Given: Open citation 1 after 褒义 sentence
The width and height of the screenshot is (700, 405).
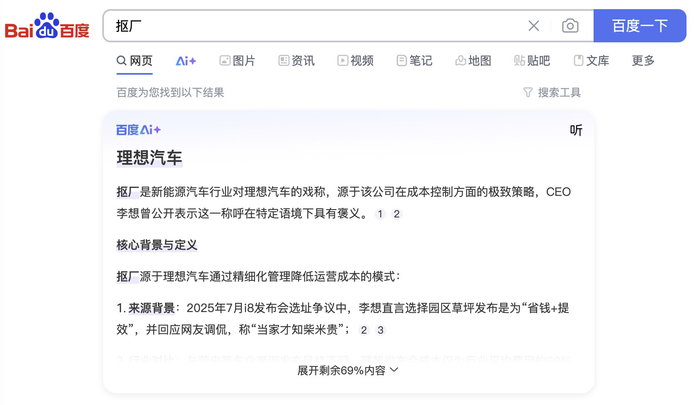Looking at the screenshot, I should coord(380,214).
